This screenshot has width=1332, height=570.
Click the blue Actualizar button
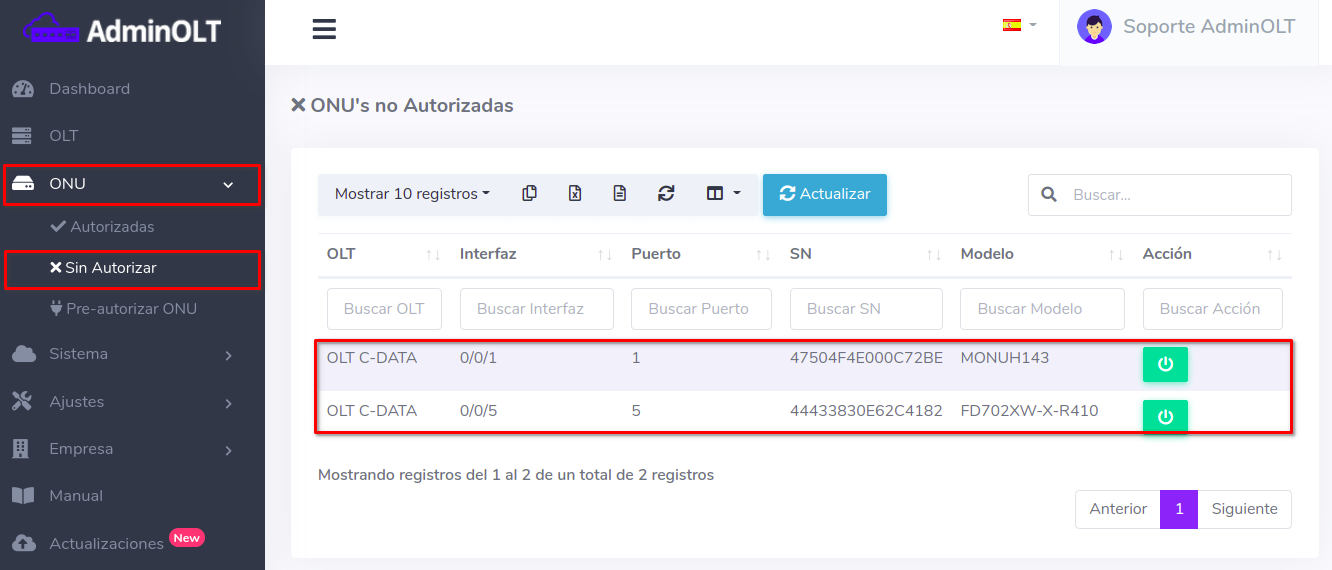[x=824, y=195]
